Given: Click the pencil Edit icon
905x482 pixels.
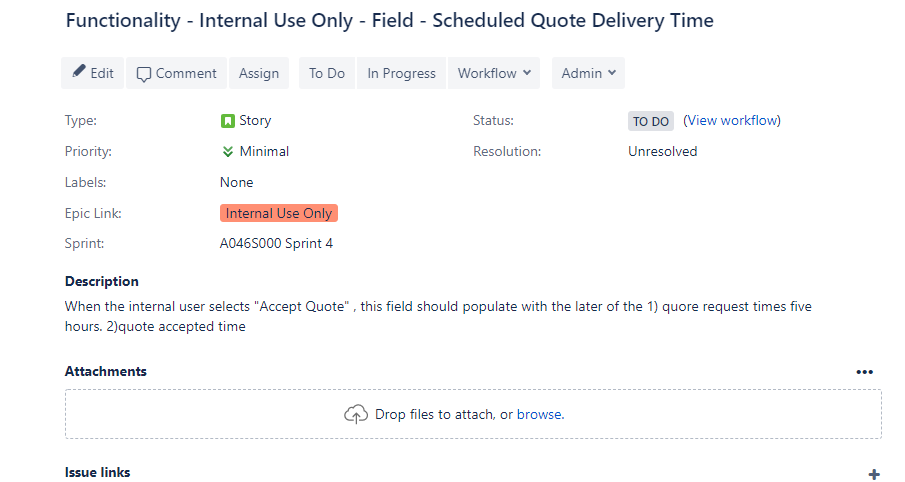Looking at the screenshot, I should tap(78, 71).
